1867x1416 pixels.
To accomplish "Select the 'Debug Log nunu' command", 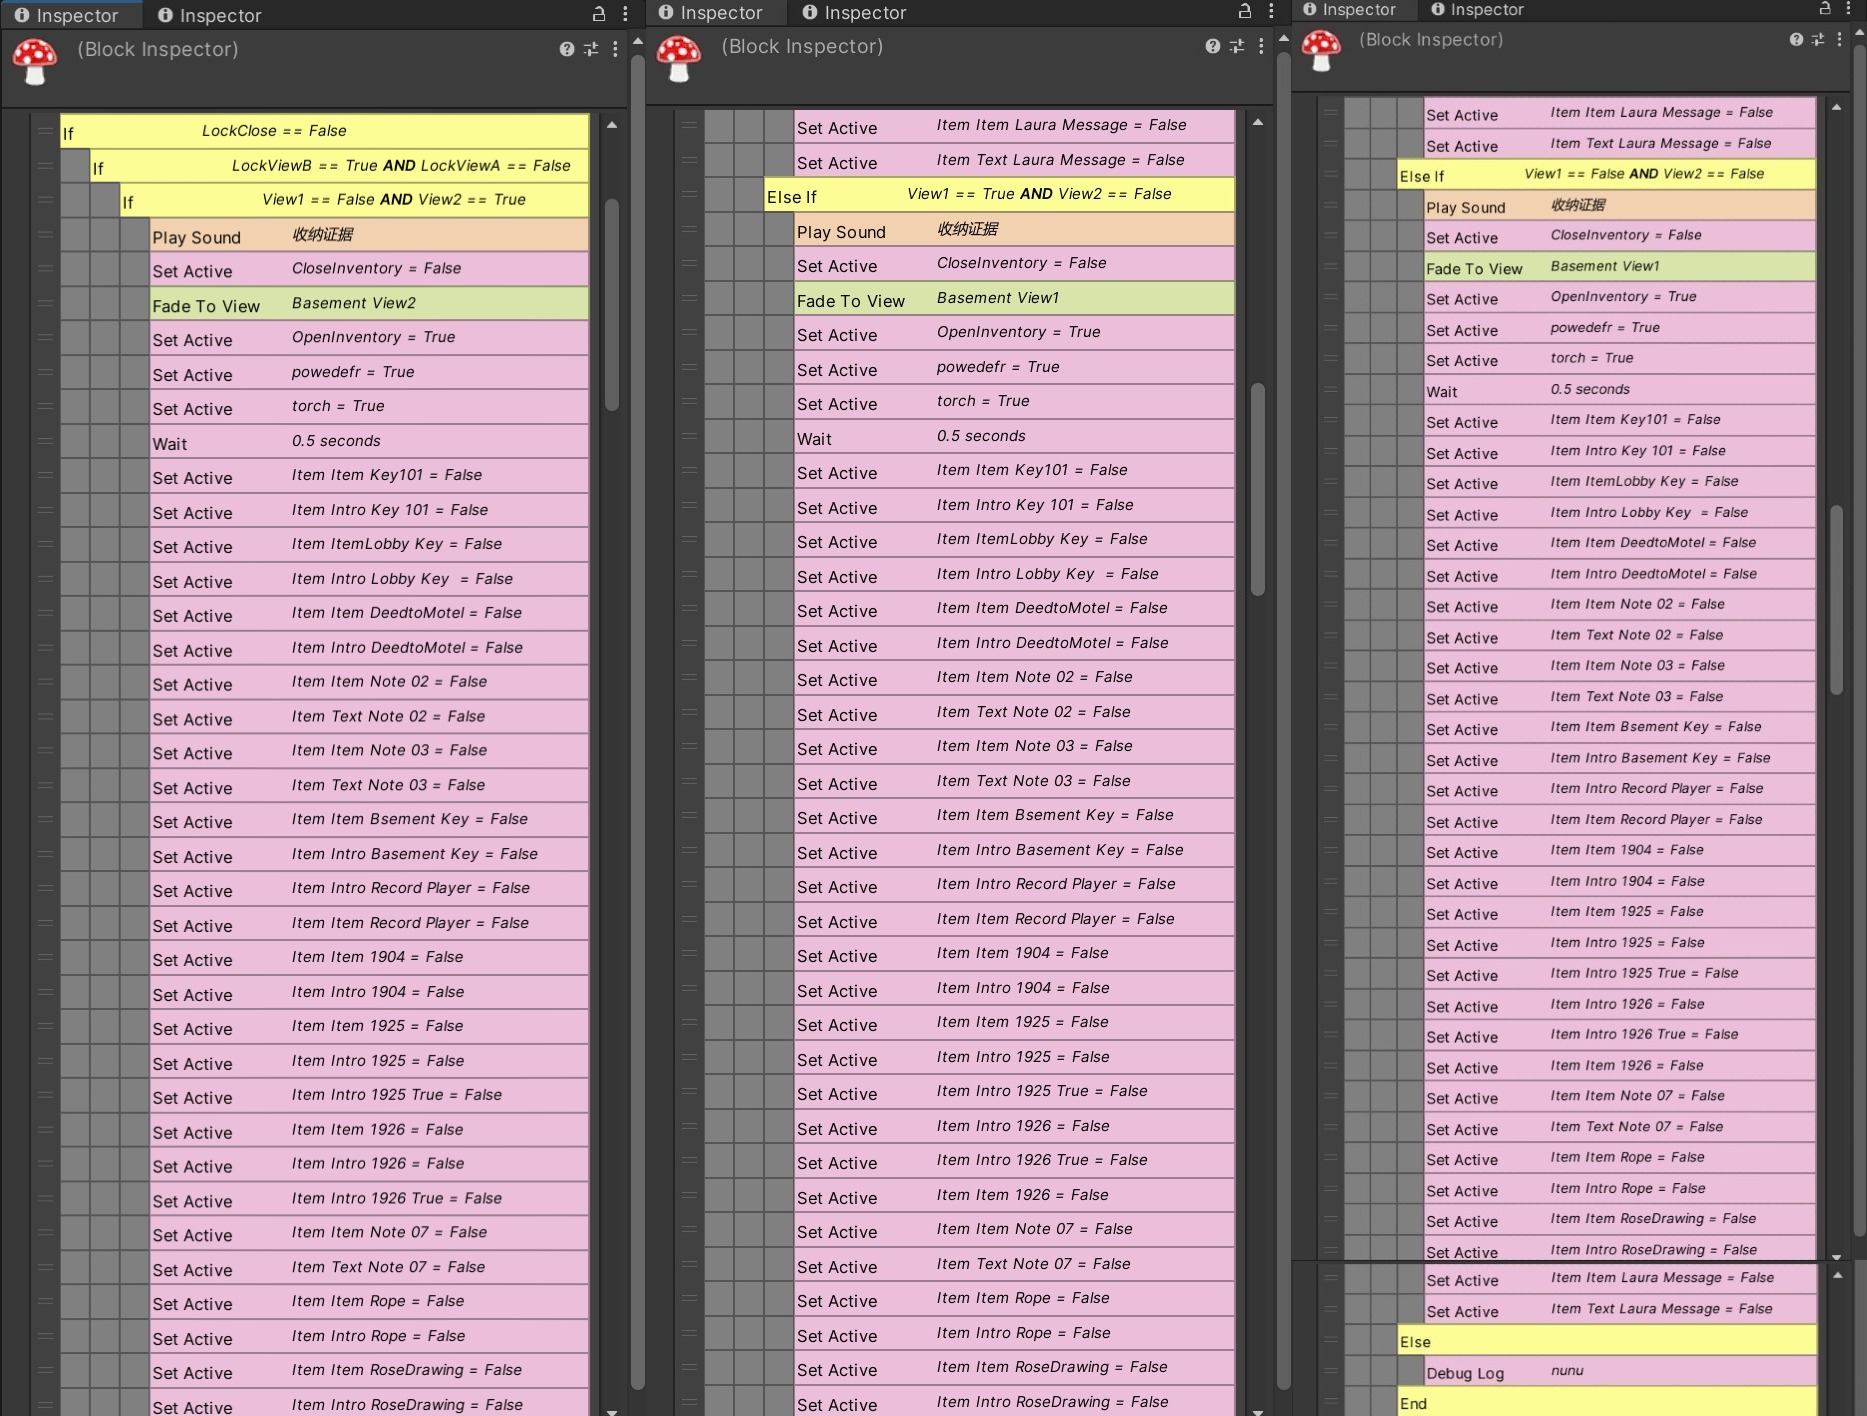I will click(1620, 1372).
